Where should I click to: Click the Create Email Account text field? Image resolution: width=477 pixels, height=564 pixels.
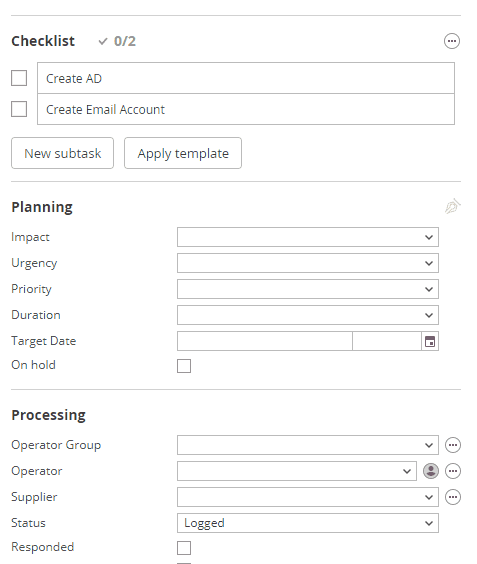(x=246, y=109)
